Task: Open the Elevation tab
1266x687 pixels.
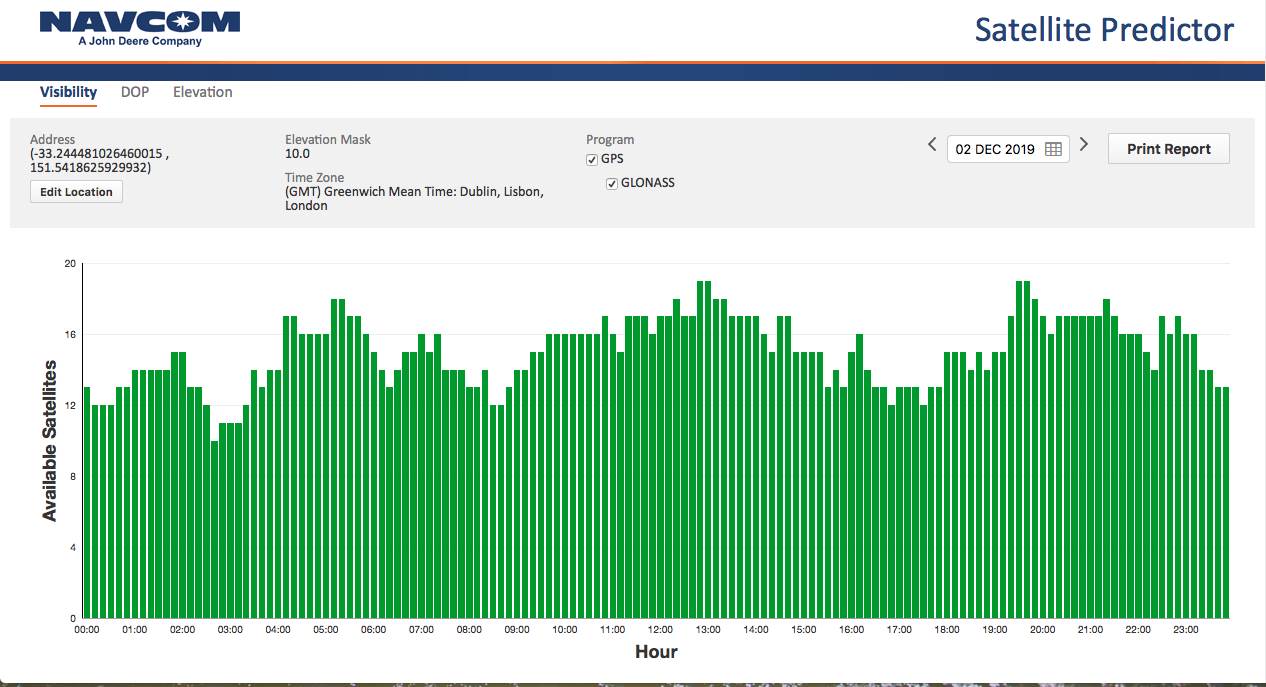Action: pyautogui.click(x=202, y=92)
